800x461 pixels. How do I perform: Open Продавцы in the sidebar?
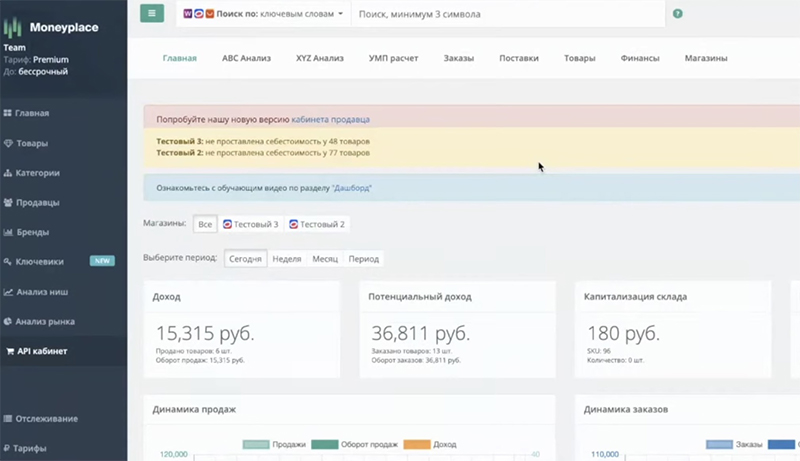coord(37,202)
